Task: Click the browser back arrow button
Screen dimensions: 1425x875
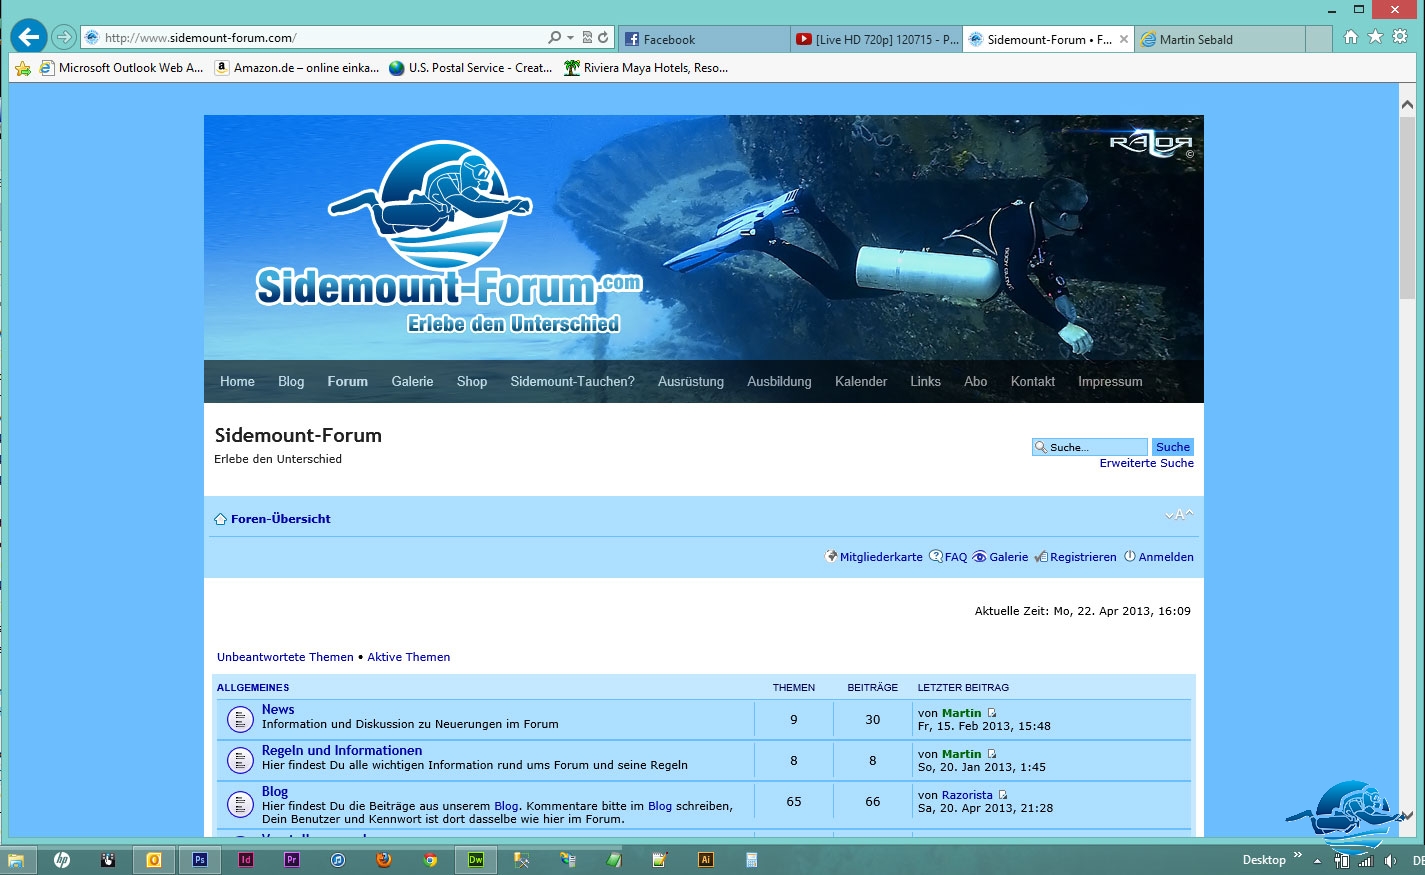Action: click(x=29, y=37)
